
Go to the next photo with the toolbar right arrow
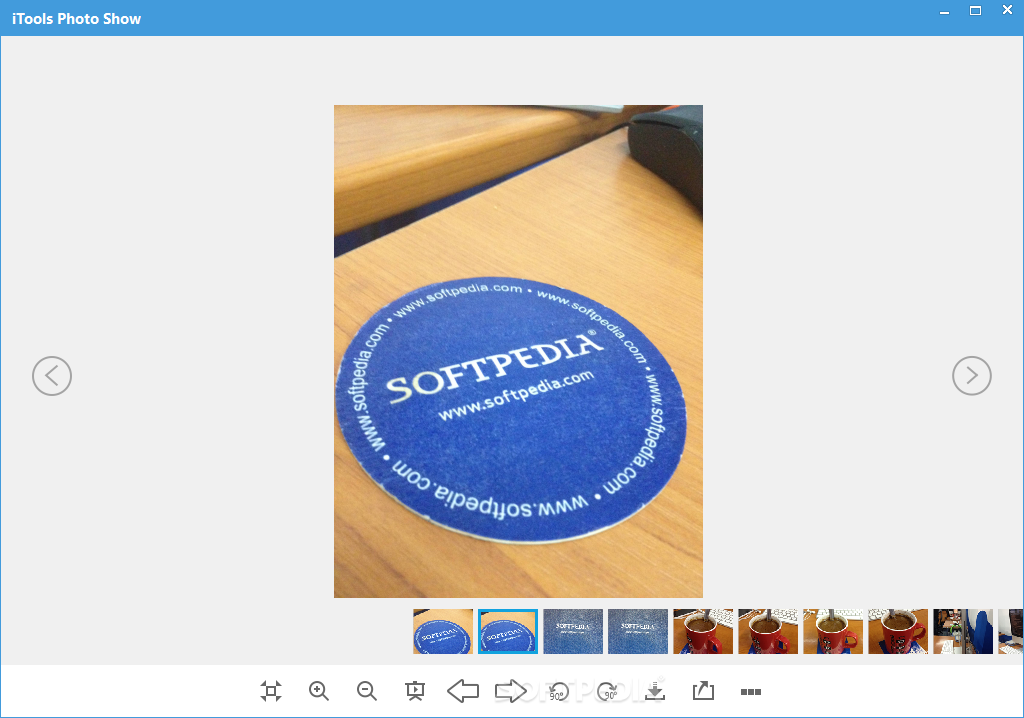pyautogui.click(x=511, y=691)
